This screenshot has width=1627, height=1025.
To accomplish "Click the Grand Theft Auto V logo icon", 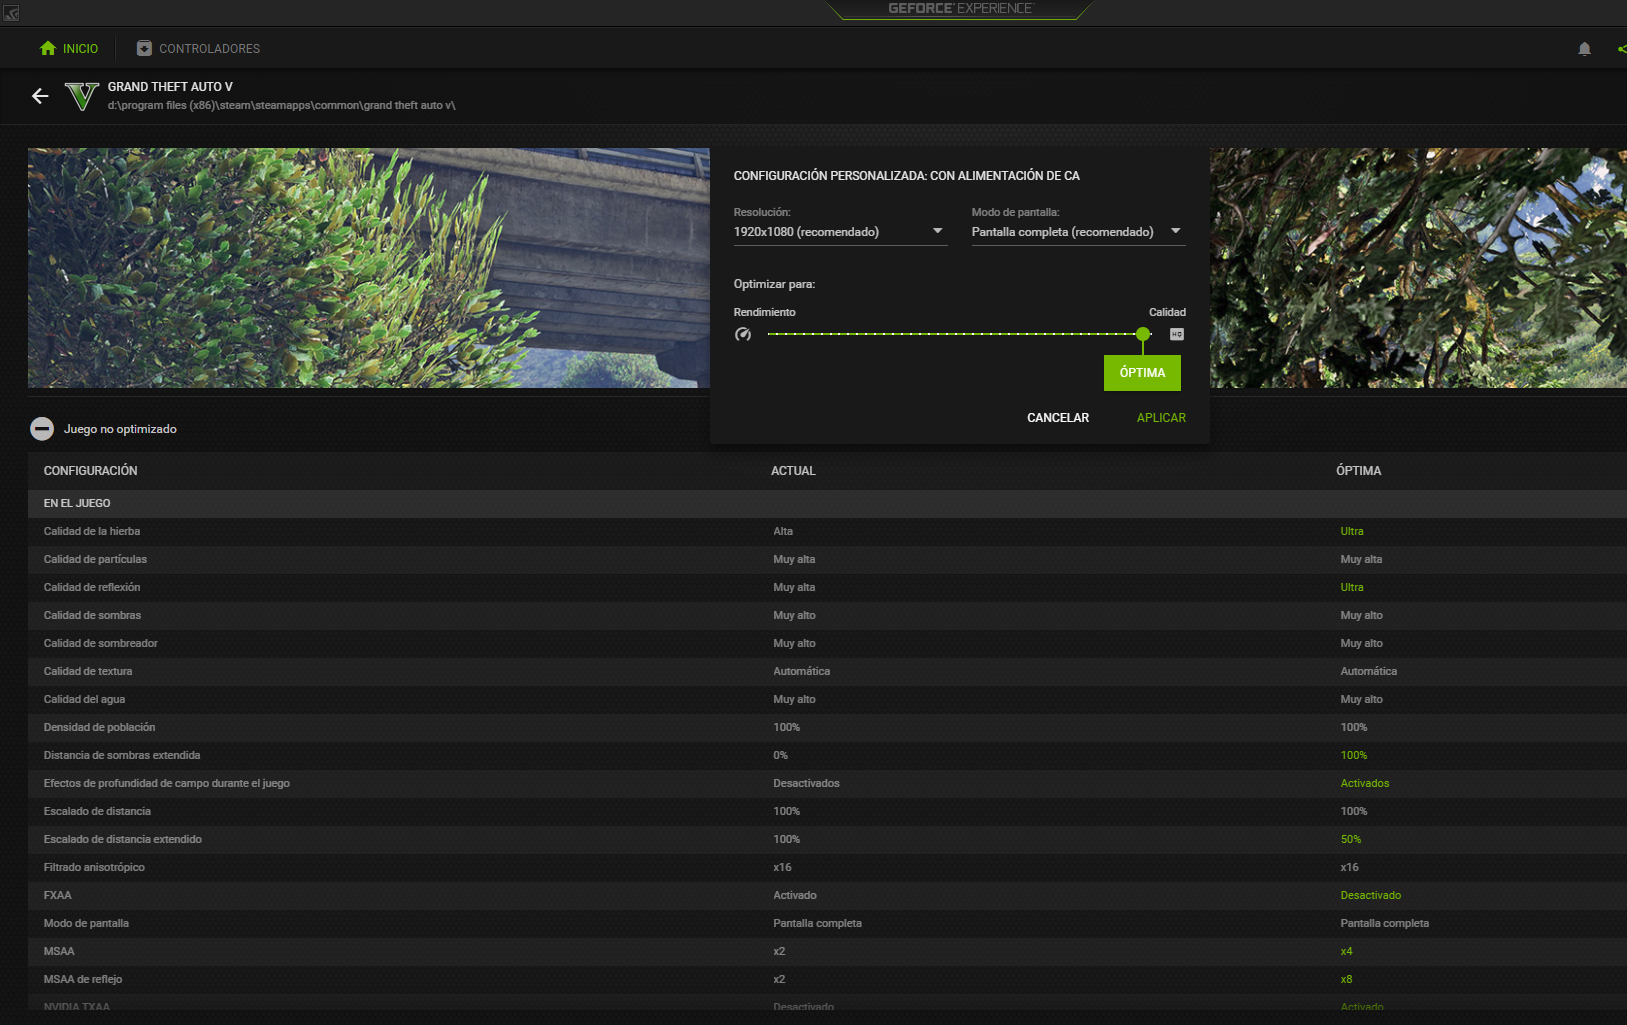I will coord(81,96).
